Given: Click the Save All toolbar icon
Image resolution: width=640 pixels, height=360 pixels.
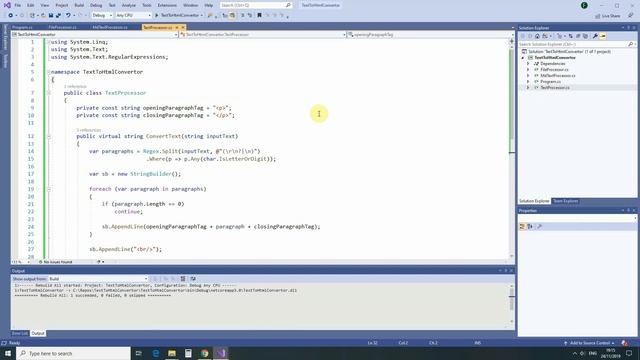Looking at the screenshot, I should pyautogui.click(x=58, y=16).
